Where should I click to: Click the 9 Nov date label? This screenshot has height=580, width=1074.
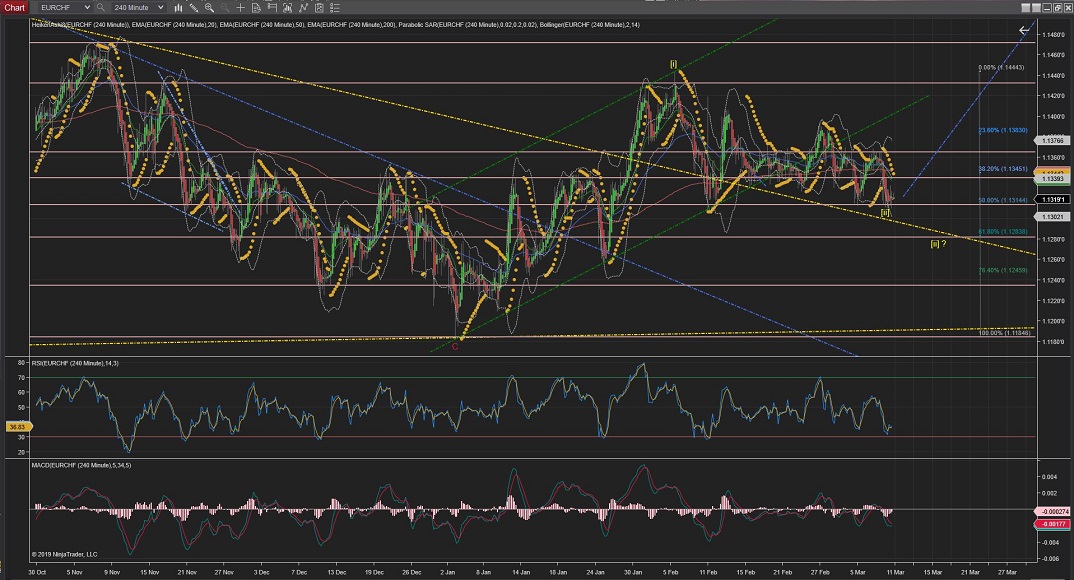[x=112, y=572]
